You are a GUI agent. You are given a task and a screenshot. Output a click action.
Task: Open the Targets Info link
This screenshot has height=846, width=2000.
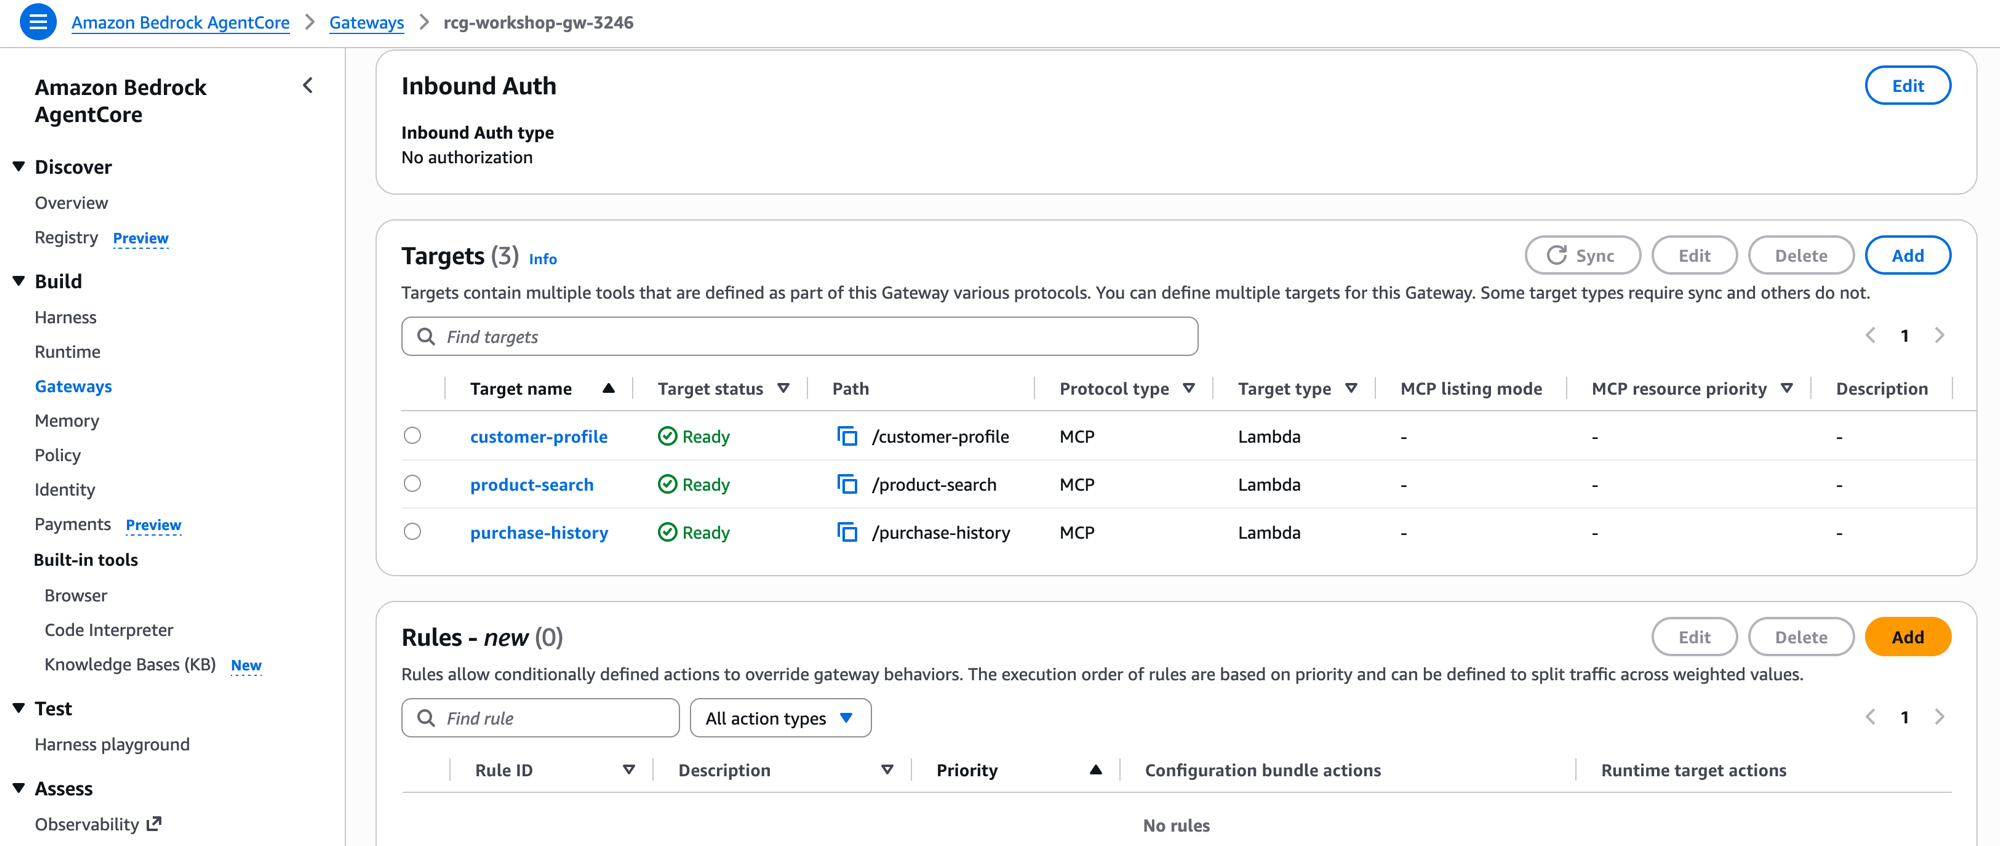coord(543,259)
